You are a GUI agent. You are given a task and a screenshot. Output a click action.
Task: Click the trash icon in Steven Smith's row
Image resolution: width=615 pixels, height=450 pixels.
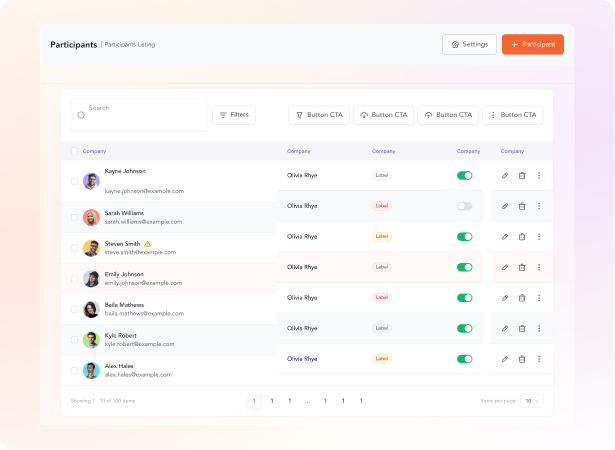point(522,237)
